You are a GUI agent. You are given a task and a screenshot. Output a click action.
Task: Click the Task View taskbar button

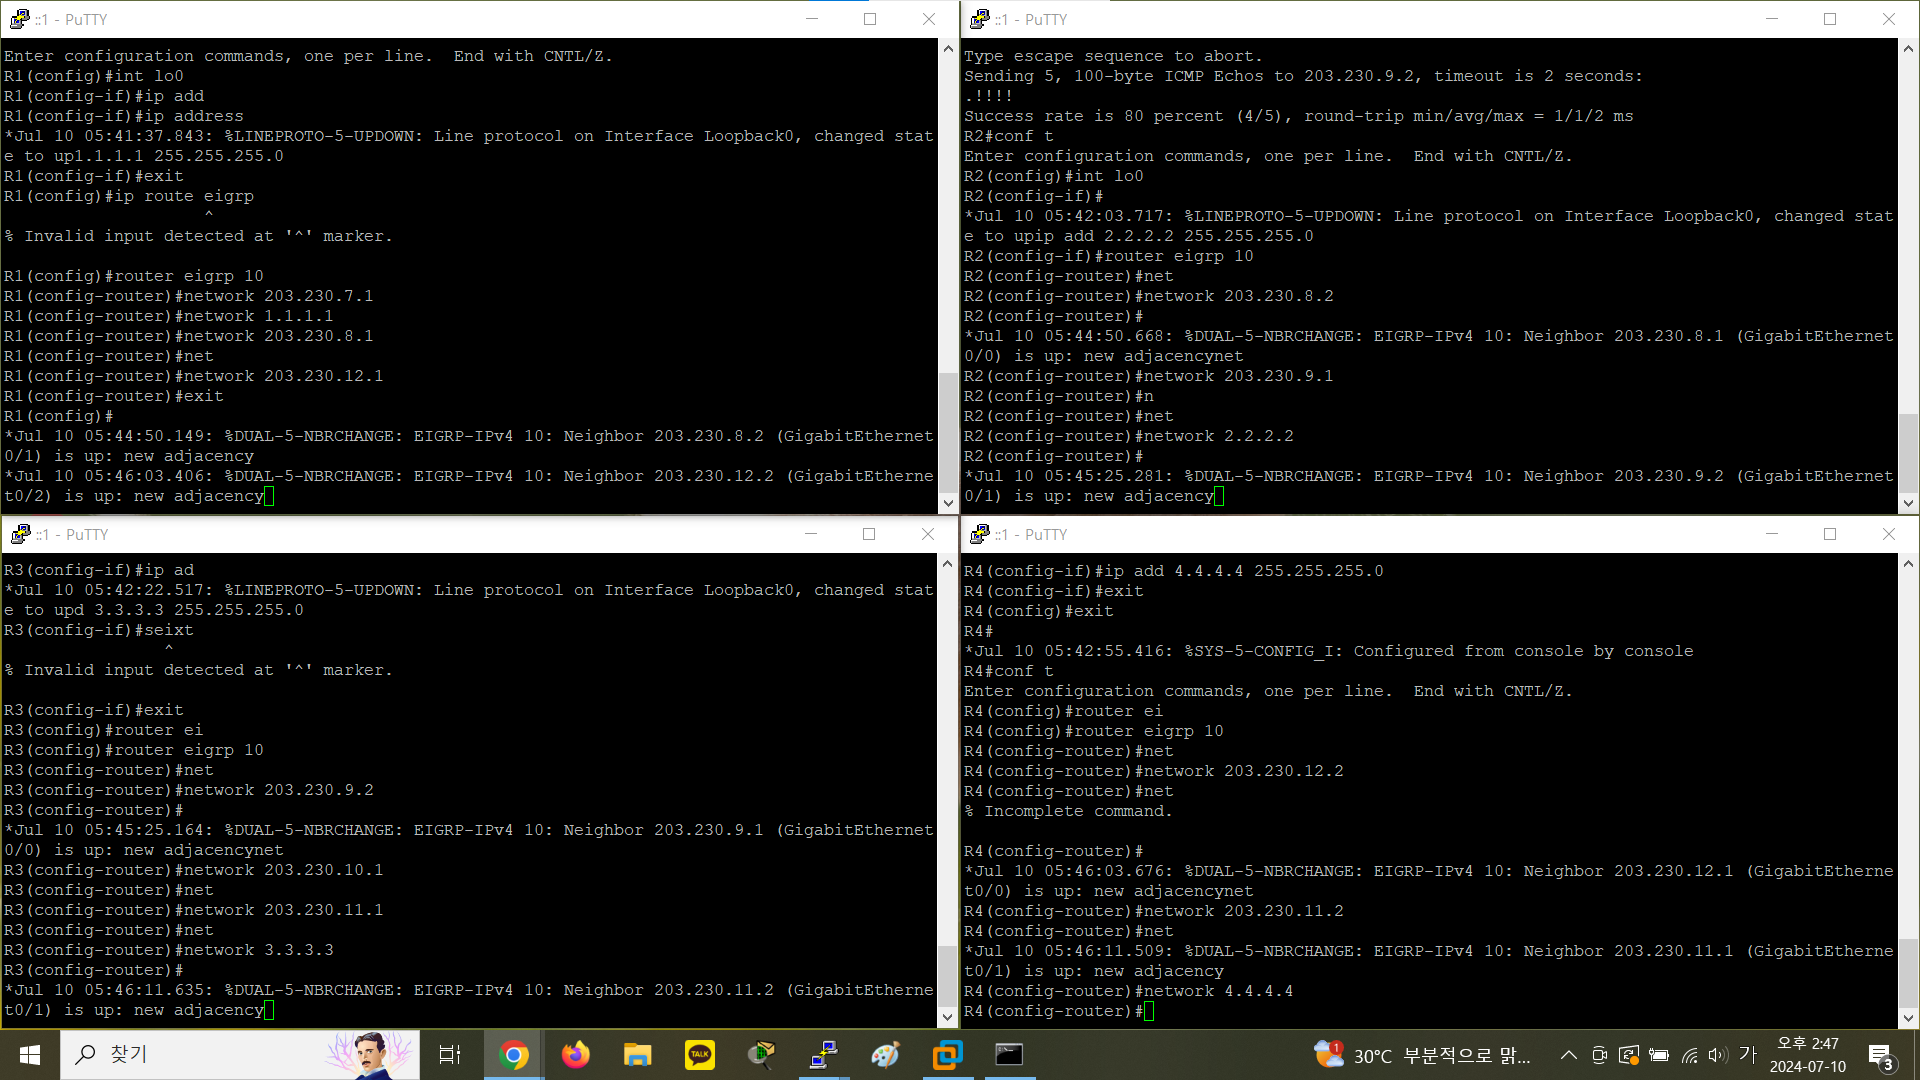450,1055
